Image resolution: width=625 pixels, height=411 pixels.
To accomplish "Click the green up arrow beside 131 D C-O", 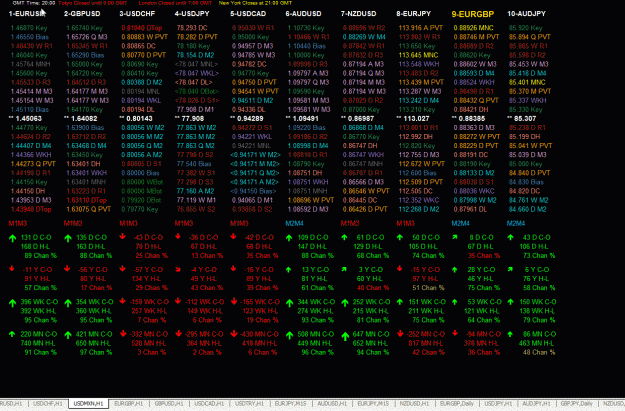I will coord(12,238).
